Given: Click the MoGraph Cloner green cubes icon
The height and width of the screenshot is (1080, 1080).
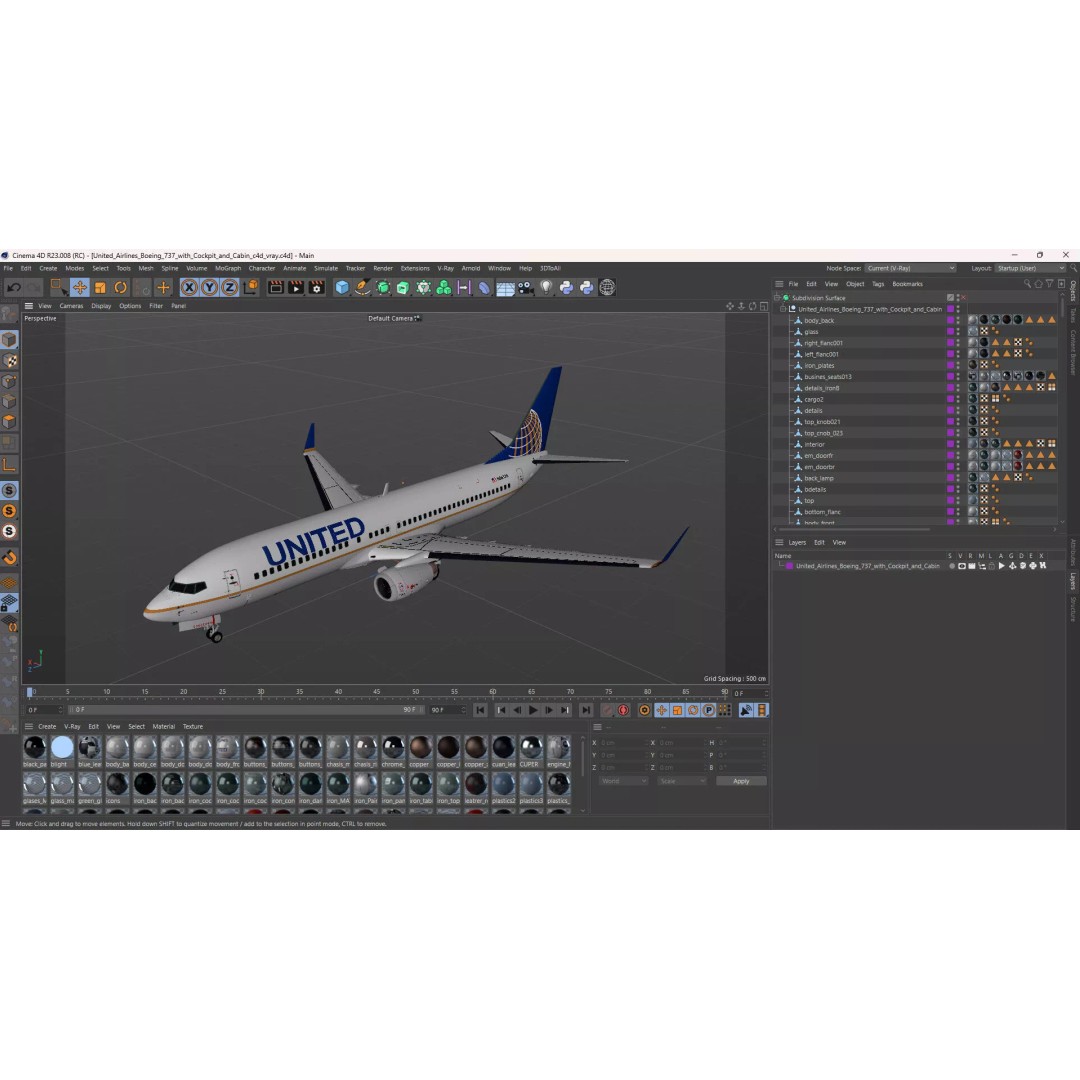Looking at the screenshot, I should (444, 287).
